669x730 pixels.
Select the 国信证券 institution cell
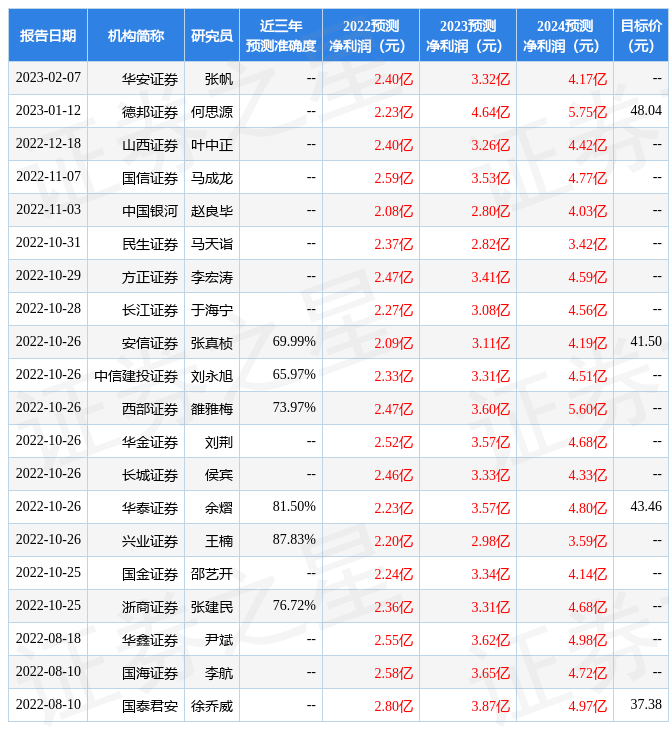[x=136, y=178]
